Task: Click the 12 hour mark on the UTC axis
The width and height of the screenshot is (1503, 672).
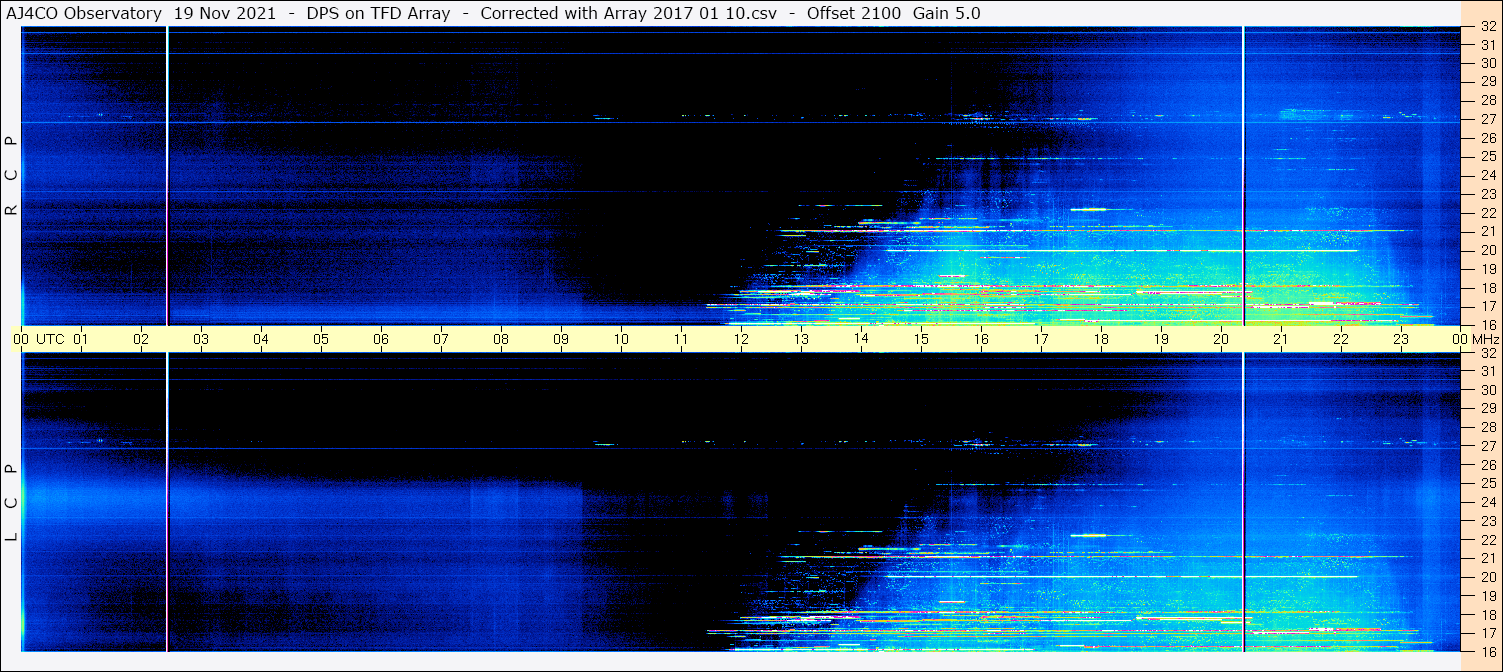Action: (x=741, y=339)
